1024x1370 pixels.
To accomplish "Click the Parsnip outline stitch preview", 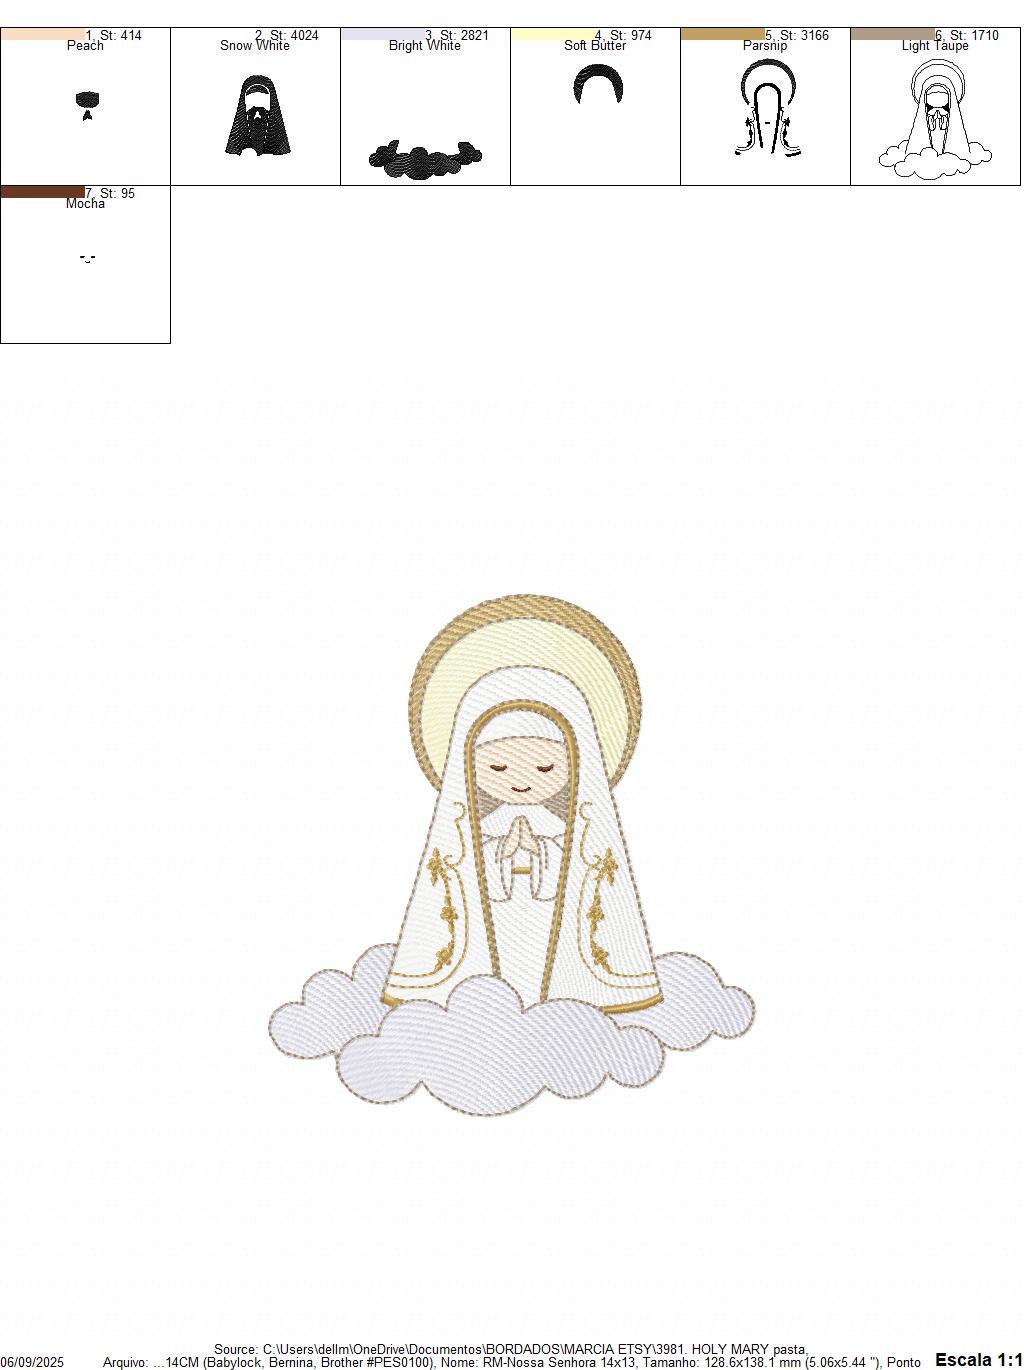I will click(x=766, y=110).
